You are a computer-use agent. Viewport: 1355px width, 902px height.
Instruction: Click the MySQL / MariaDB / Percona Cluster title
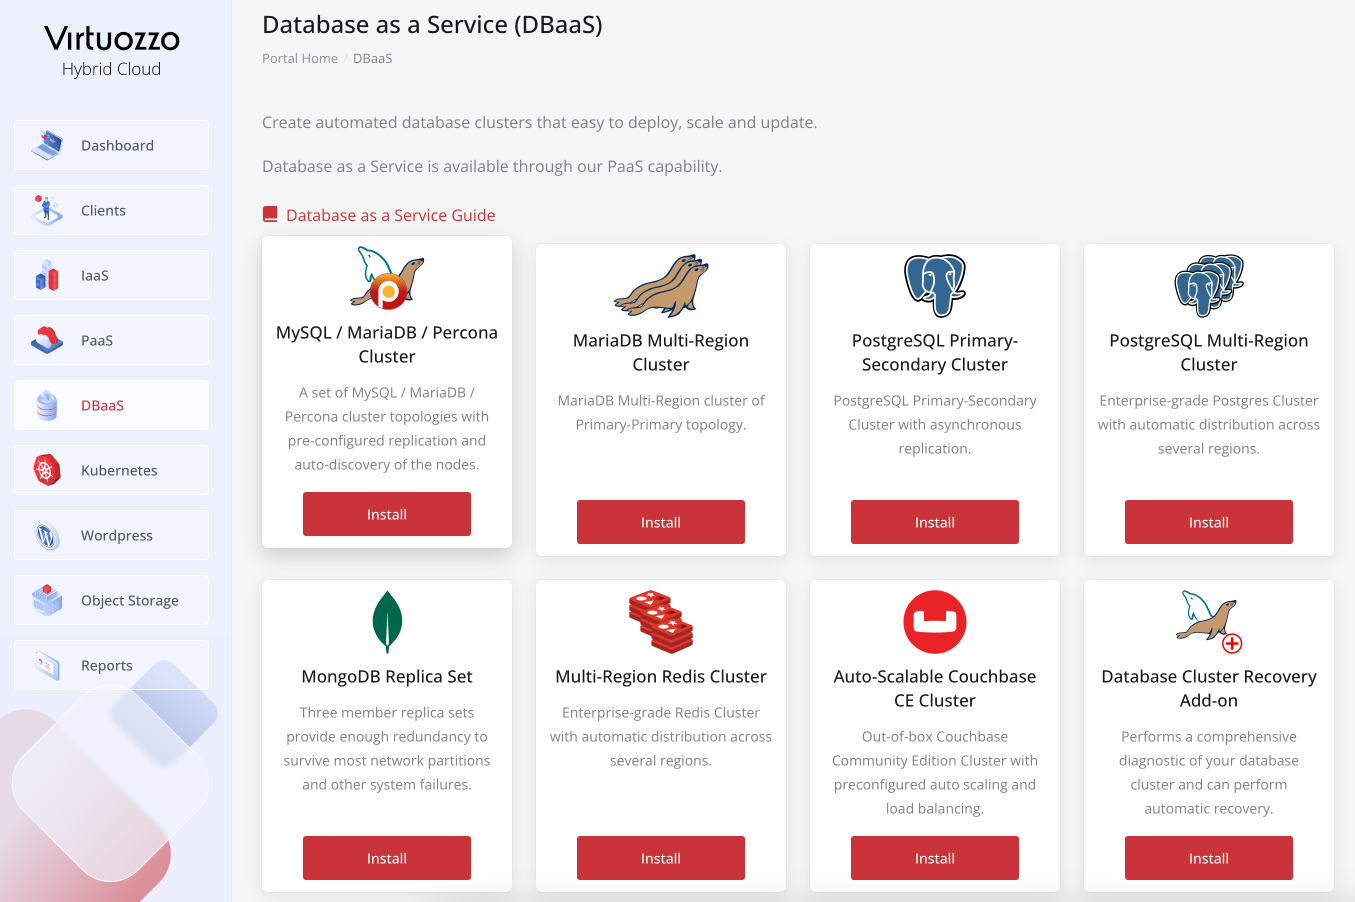coord(387,345)
